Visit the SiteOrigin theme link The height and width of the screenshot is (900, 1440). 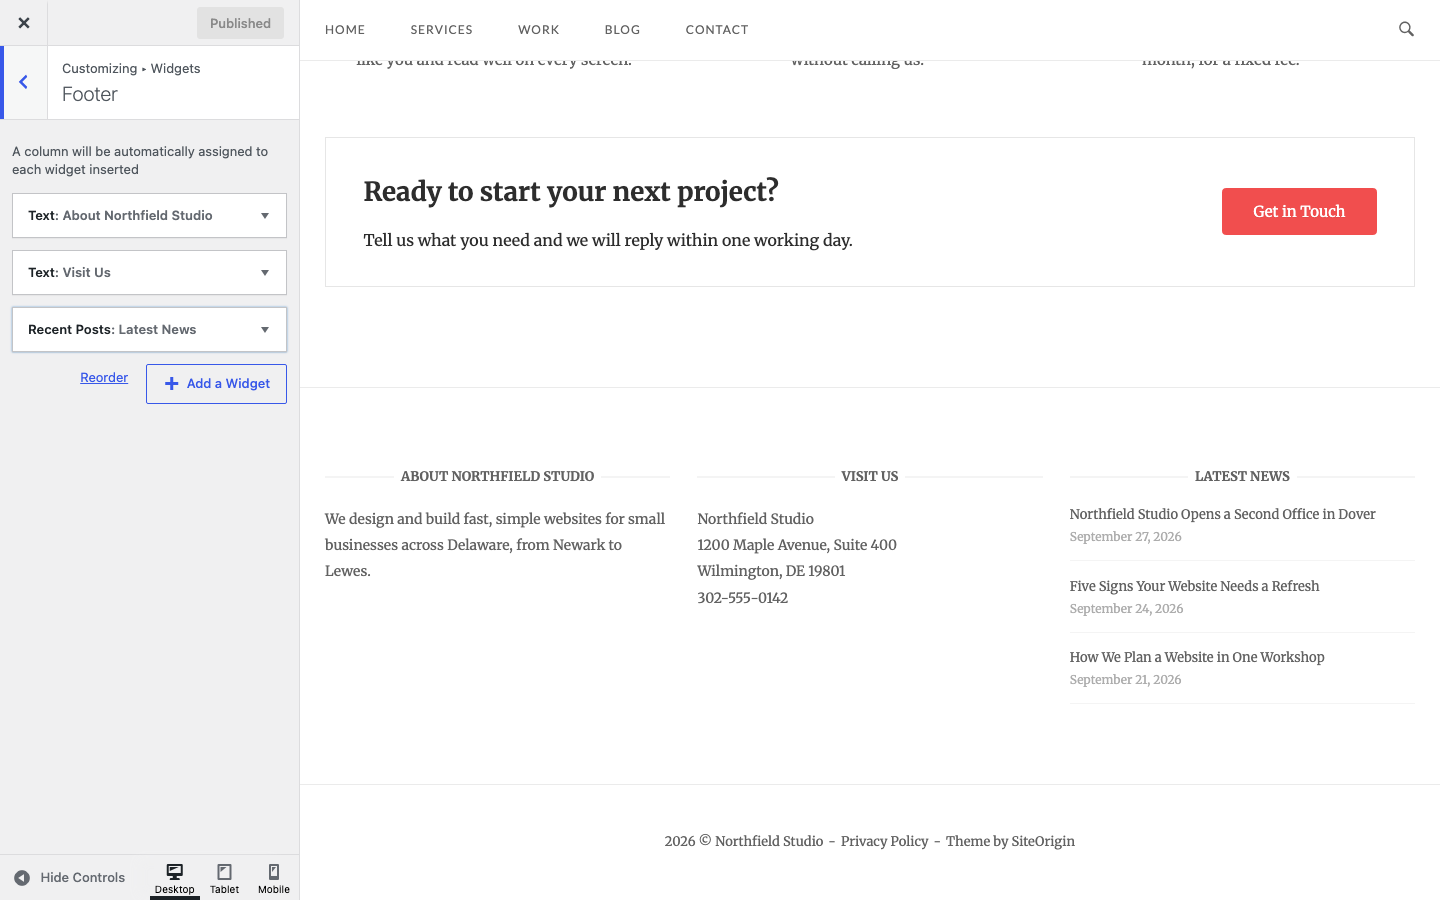coord(1043,841)
